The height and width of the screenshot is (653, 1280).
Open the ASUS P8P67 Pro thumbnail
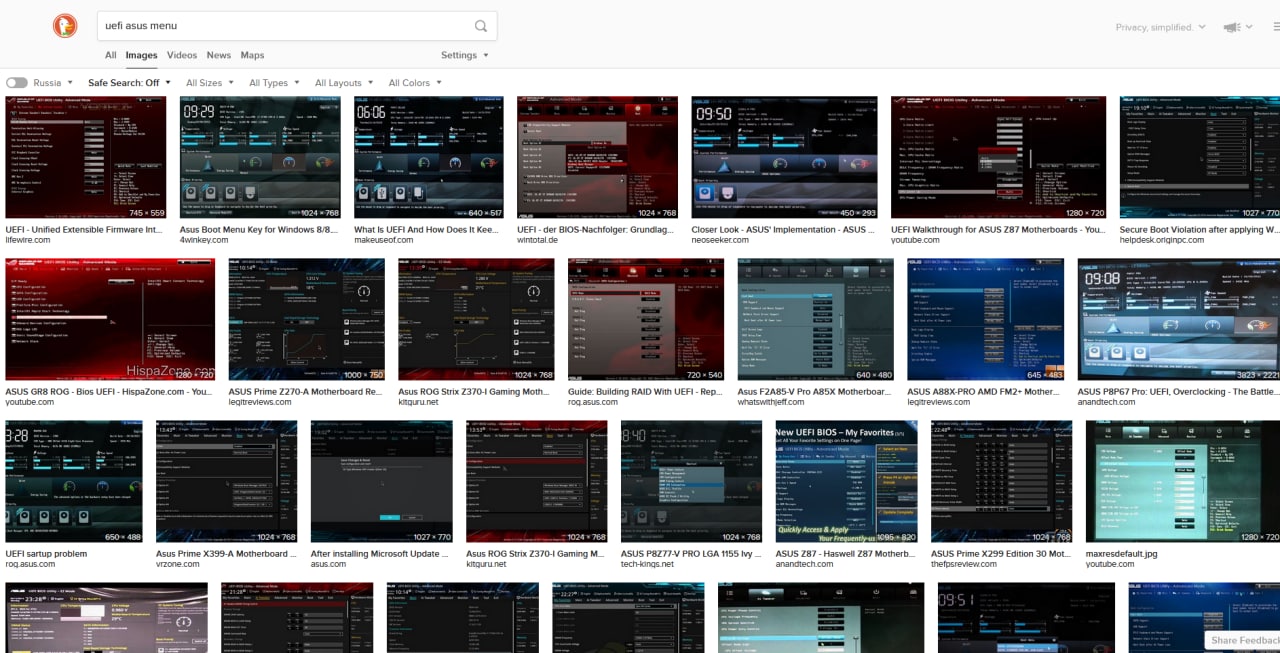1179,319
